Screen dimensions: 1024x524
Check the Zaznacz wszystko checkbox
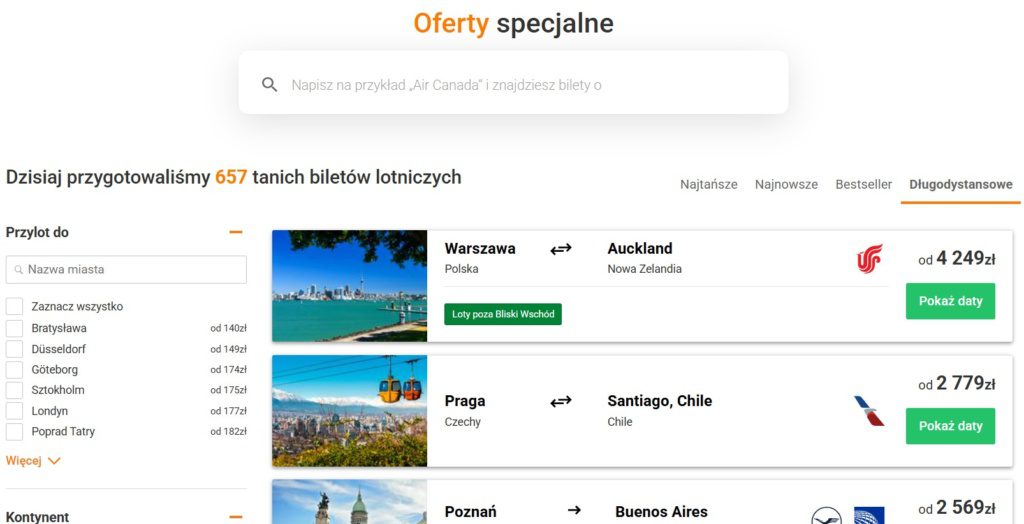[x=14, y=306]
